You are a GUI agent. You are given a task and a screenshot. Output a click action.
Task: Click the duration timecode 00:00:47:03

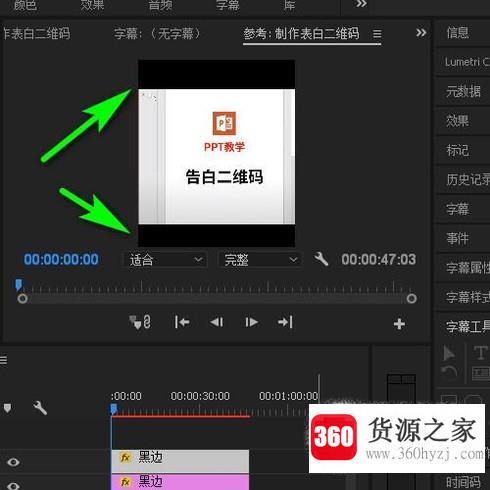379,259
